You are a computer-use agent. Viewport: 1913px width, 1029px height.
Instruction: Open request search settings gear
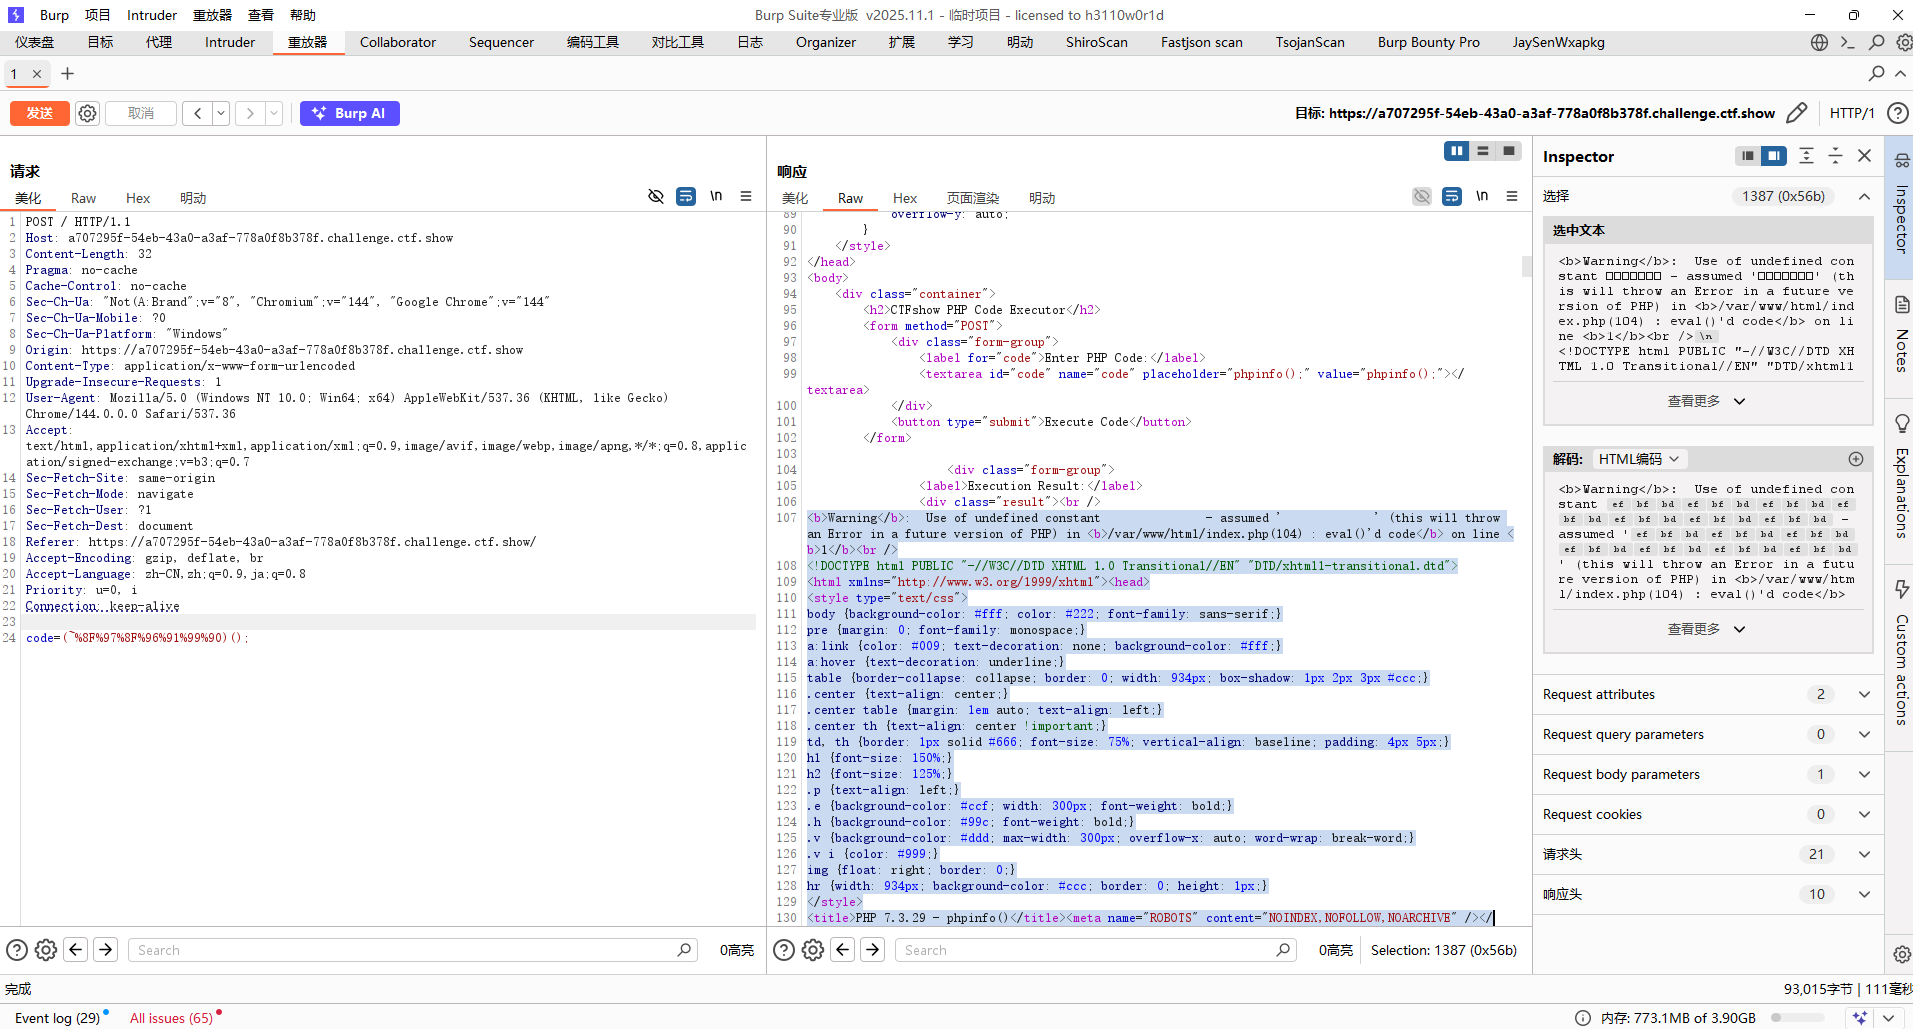coord(46,950)
